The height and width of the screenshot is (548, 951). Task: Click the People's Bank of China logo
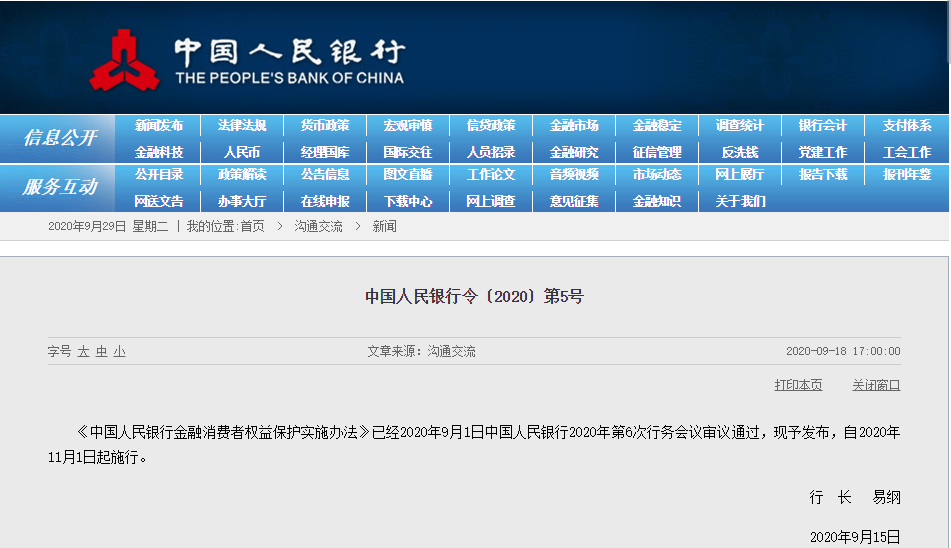pos(124,60)
